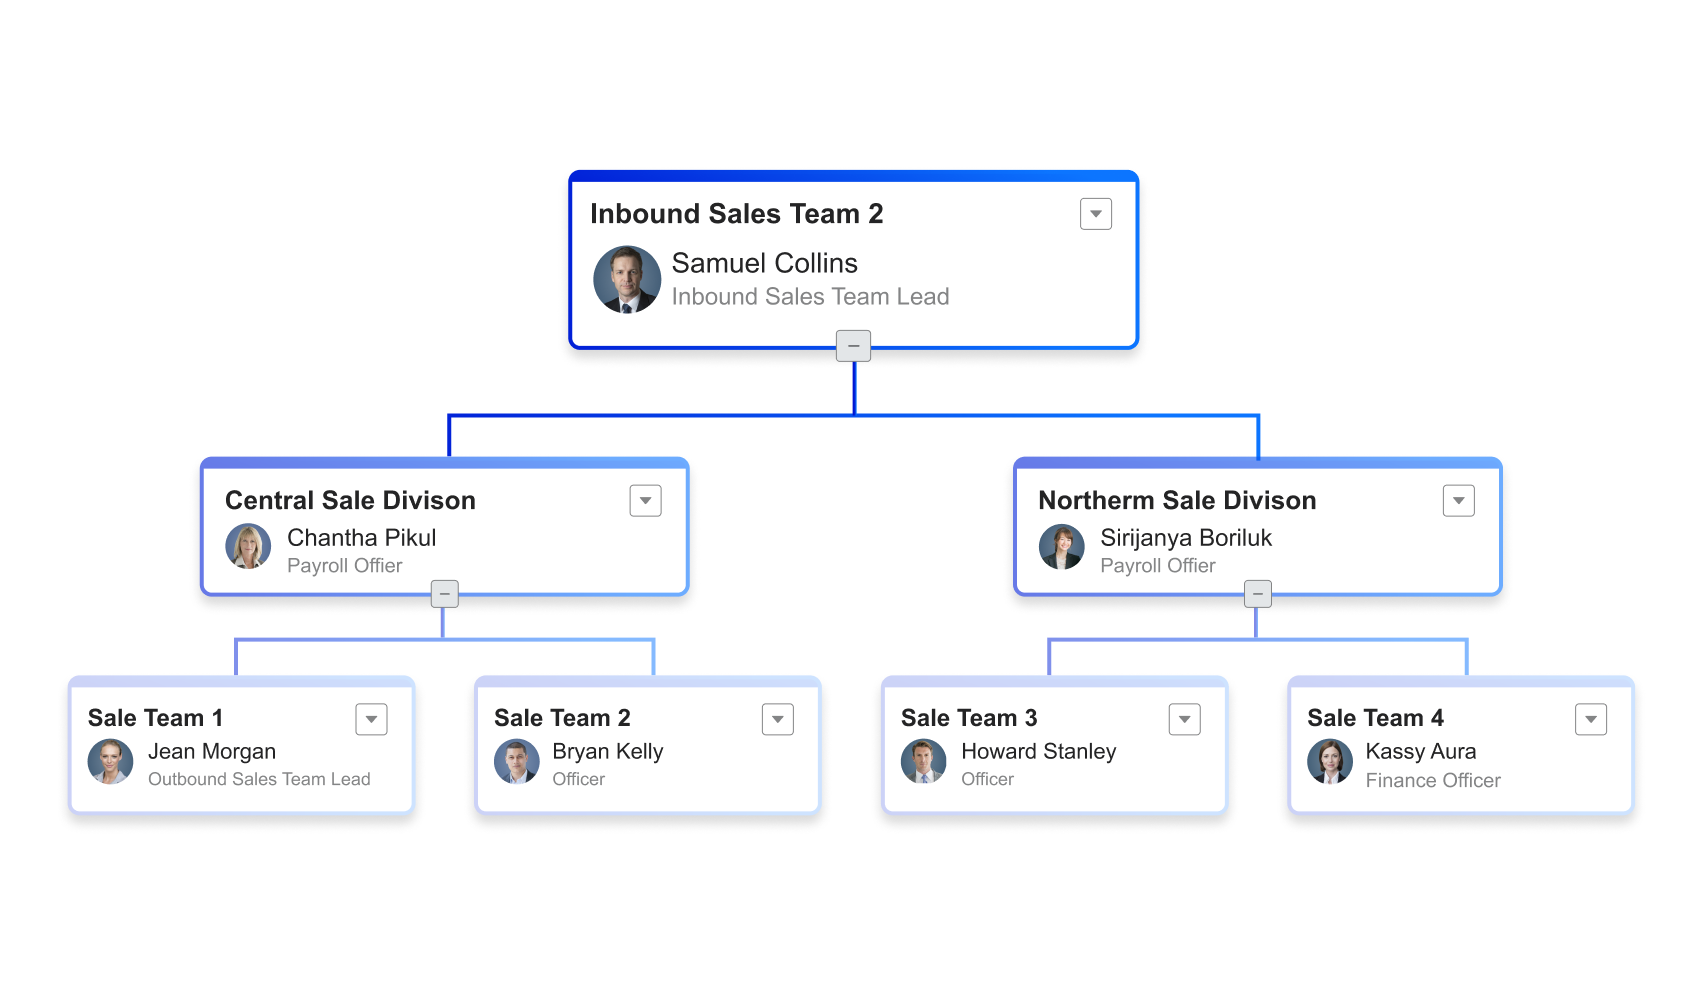Open Inbound Sales Team 2 dropdown arrow
Screen dimensions: 1701x985
1095,213
